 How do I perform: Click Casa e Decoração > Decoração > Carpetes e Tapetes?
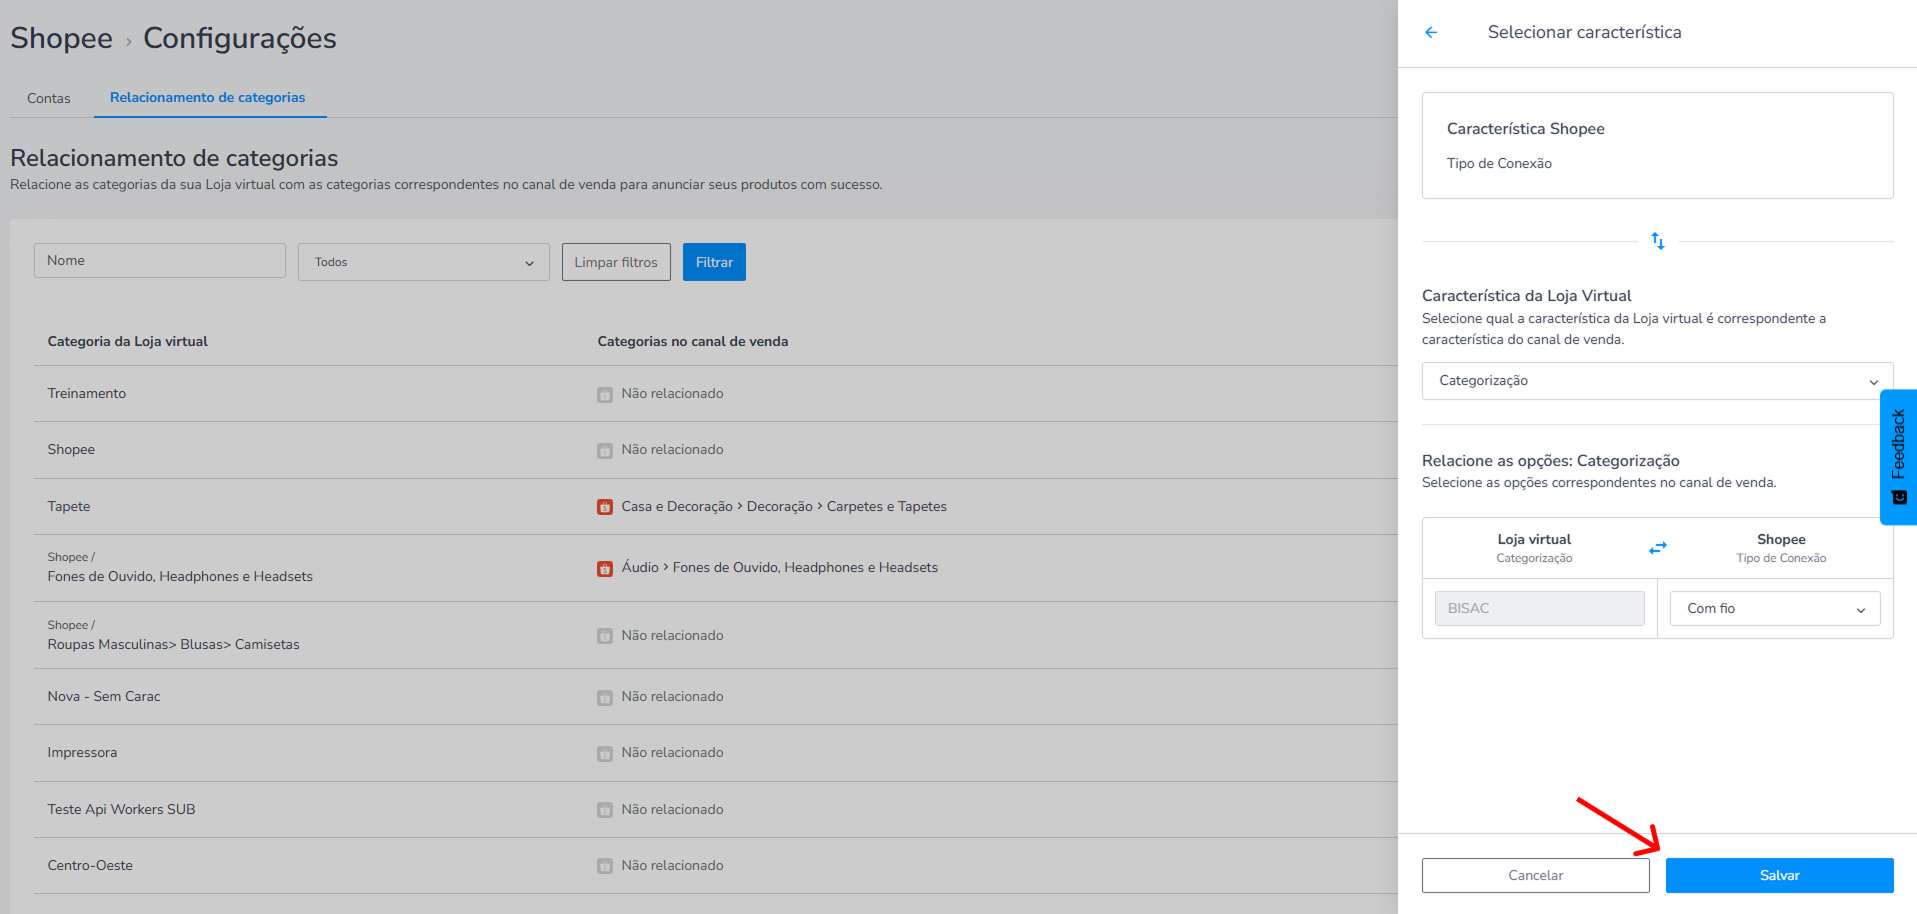coord(784,506)
